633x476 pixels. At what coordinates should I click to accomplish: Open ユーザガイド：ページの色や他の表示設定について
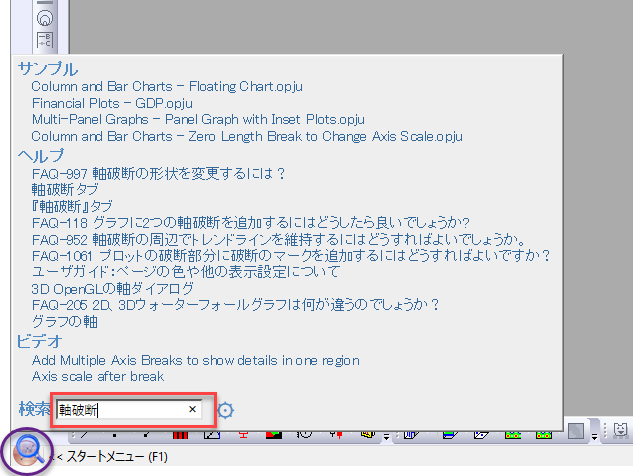[186, 272]
